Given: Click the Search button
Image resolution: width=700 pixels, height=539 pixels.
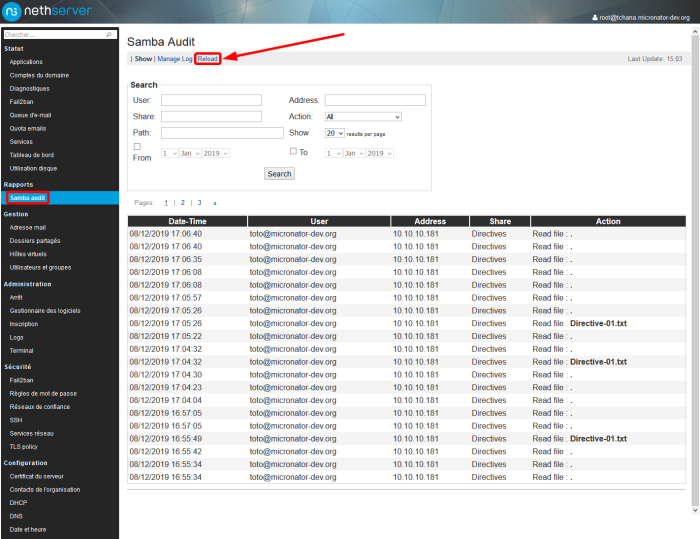Looking at the screenshot, I should point(279,174).
